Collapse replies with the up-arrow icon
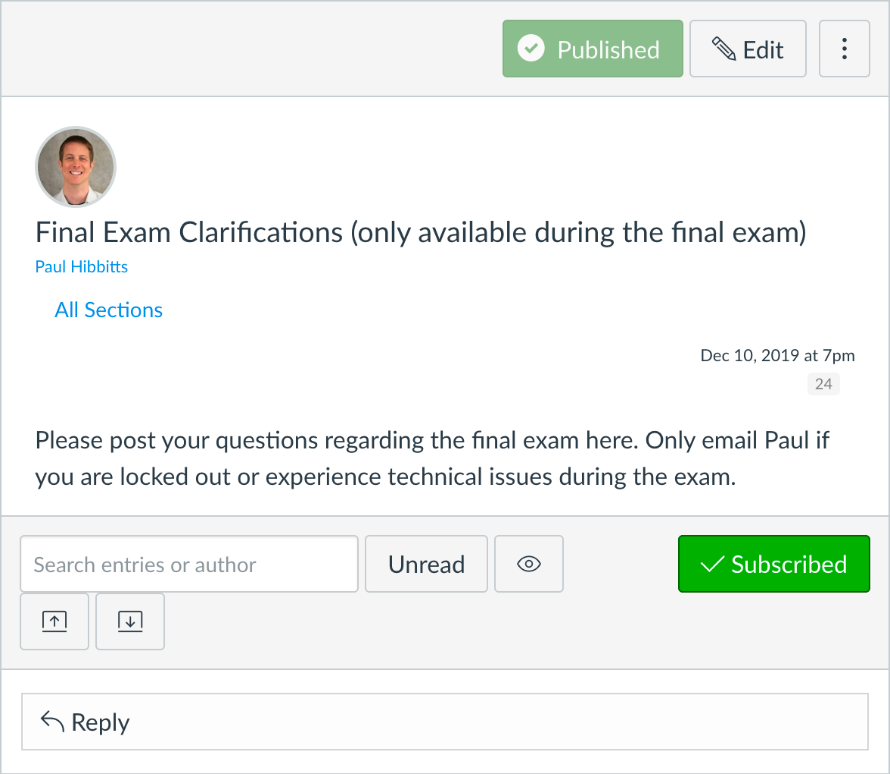890x774 pixels. (x=54, y=621)
